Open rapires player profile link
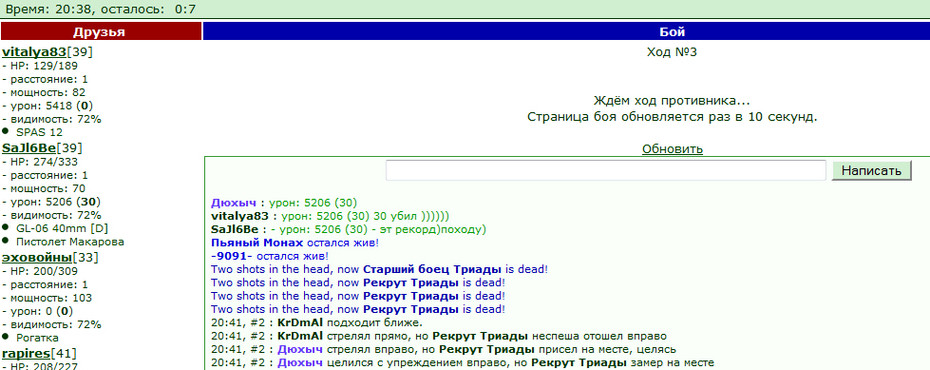The height and width of the screenshot is (370, 930). click(x=26, y=353)
